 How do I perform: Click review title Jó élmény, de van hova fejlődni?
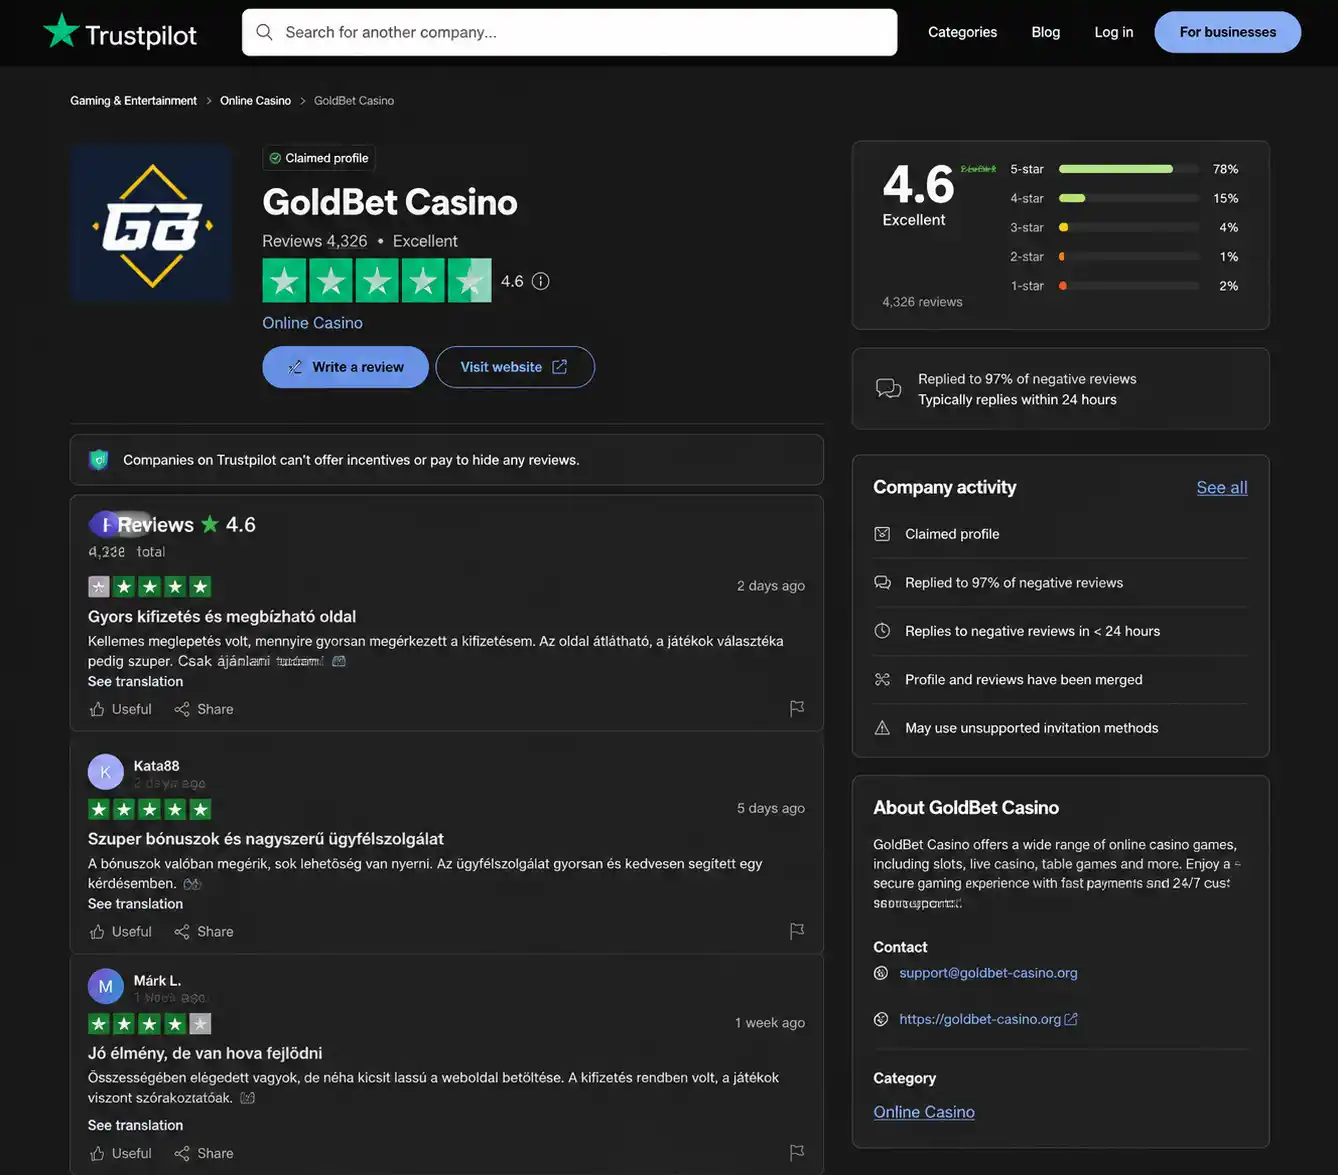(205, 1053)
